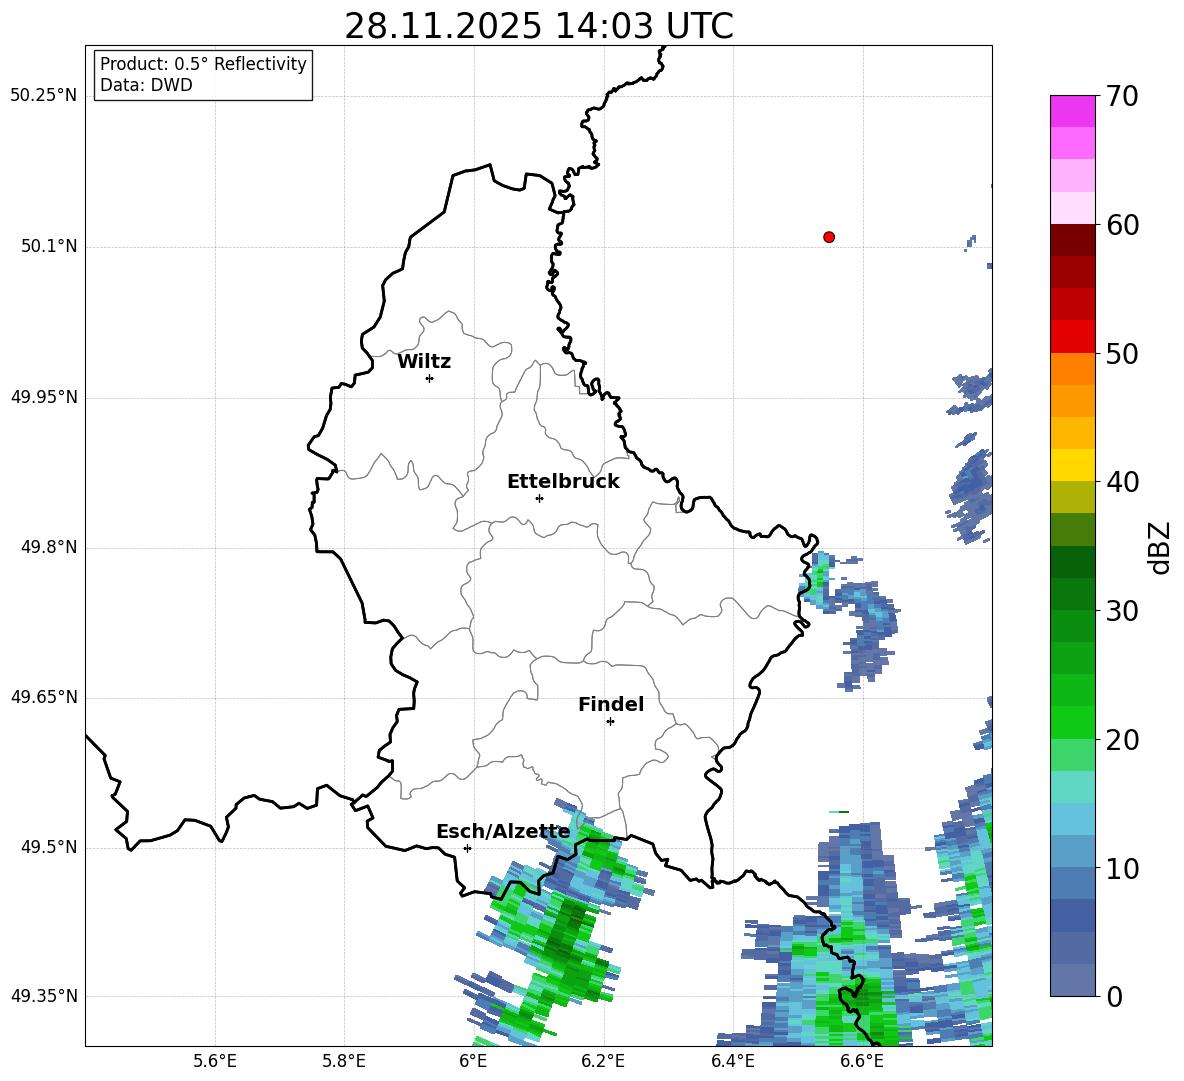Click the colorbar tick value 30

tap(1122, 611)
